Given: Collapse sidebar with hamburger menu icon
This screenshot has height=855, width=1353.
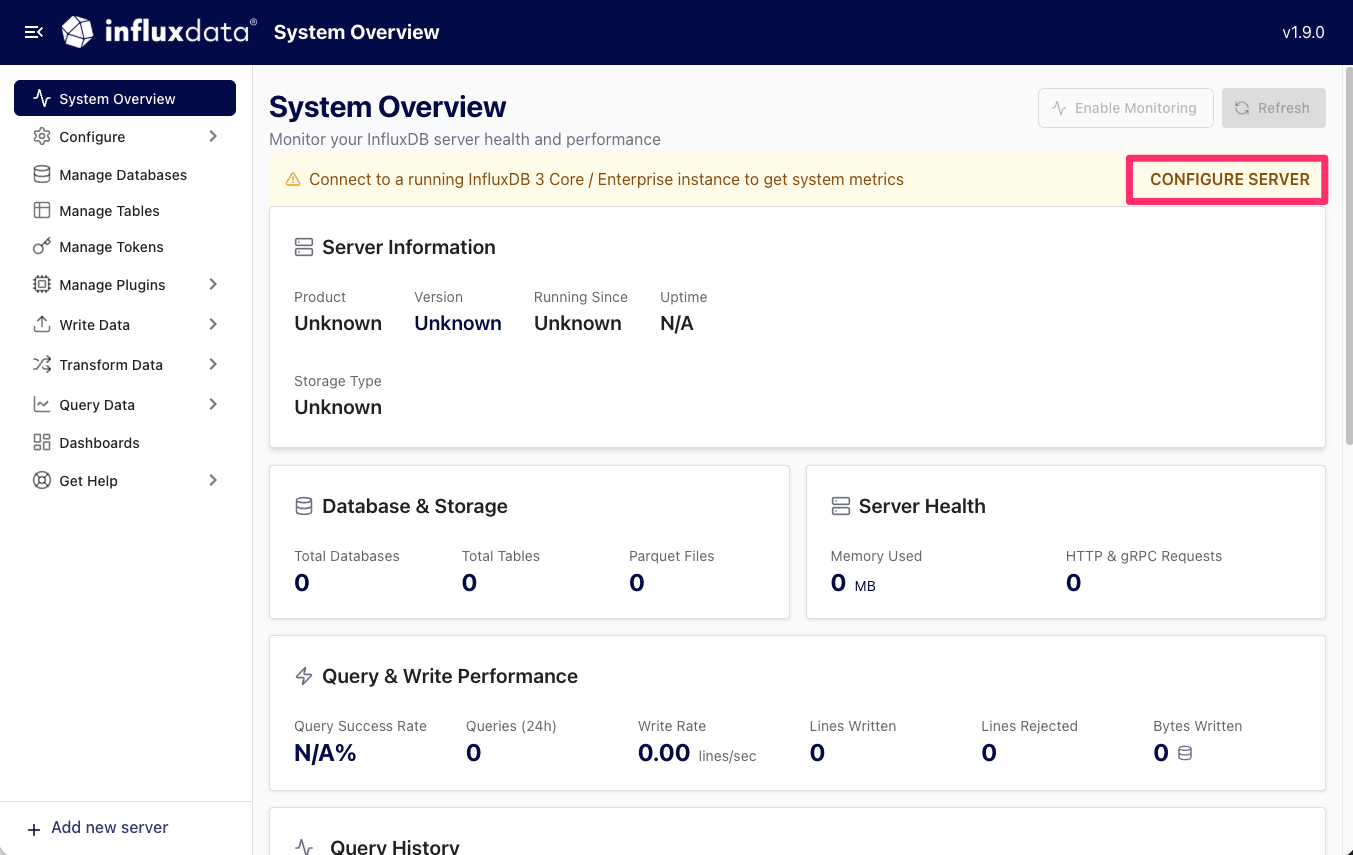Looking at the screenshot, I should click(x=33, y=32).
